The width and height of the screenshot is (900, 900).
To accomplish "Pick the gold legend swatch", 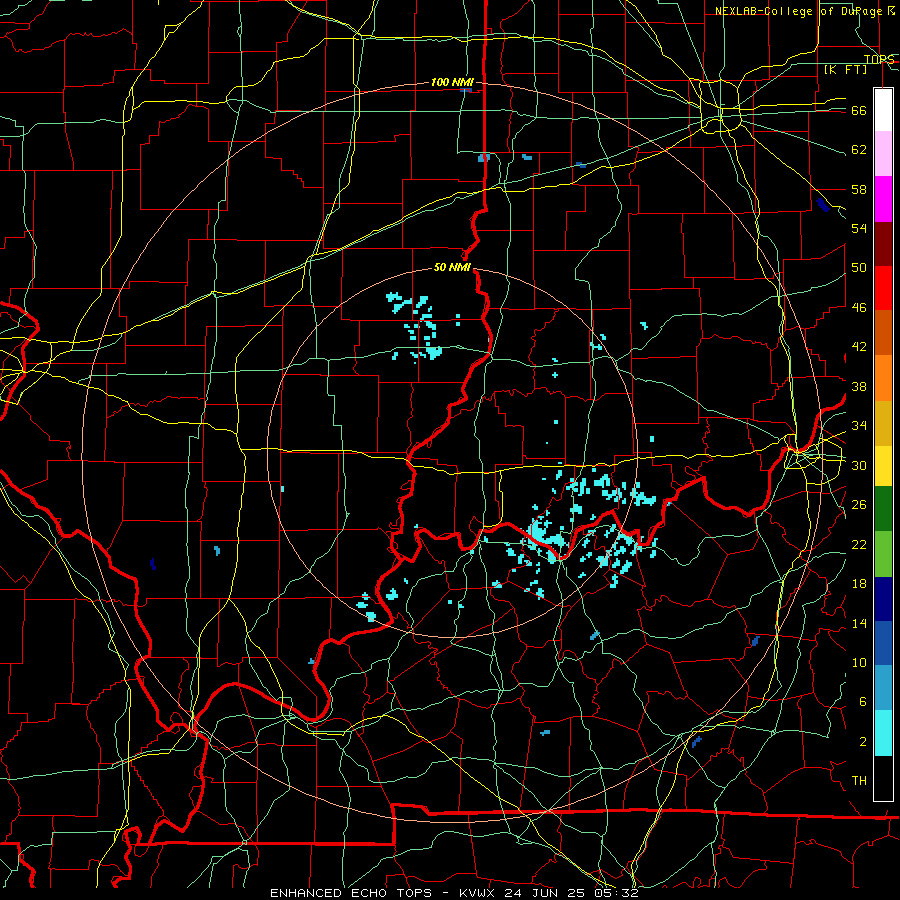I will pos(883,422).
